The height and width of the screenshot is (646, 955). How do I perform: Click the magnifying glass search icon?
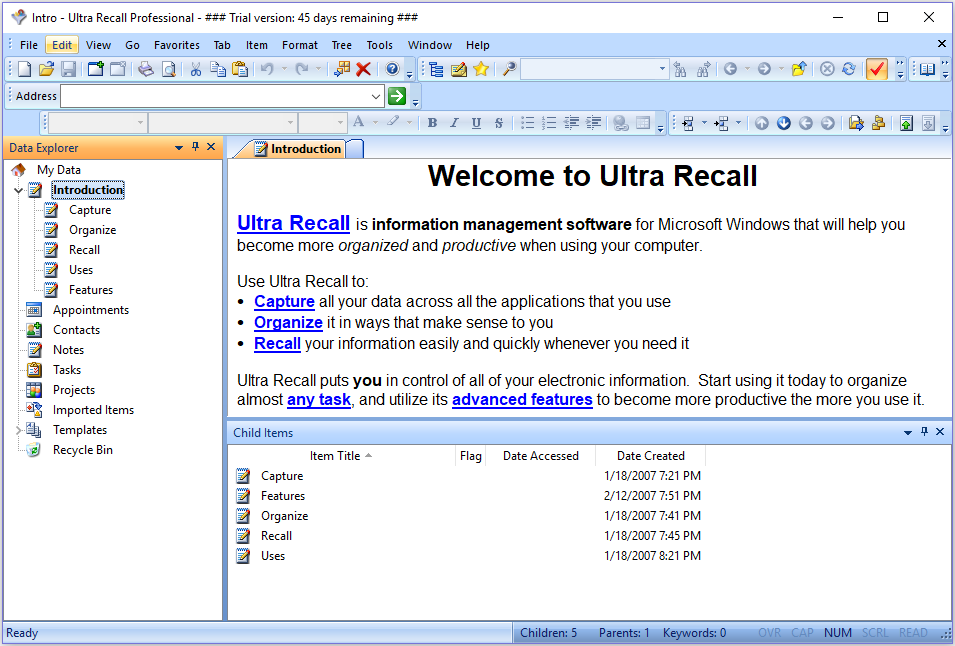click(x=510, y=69)
